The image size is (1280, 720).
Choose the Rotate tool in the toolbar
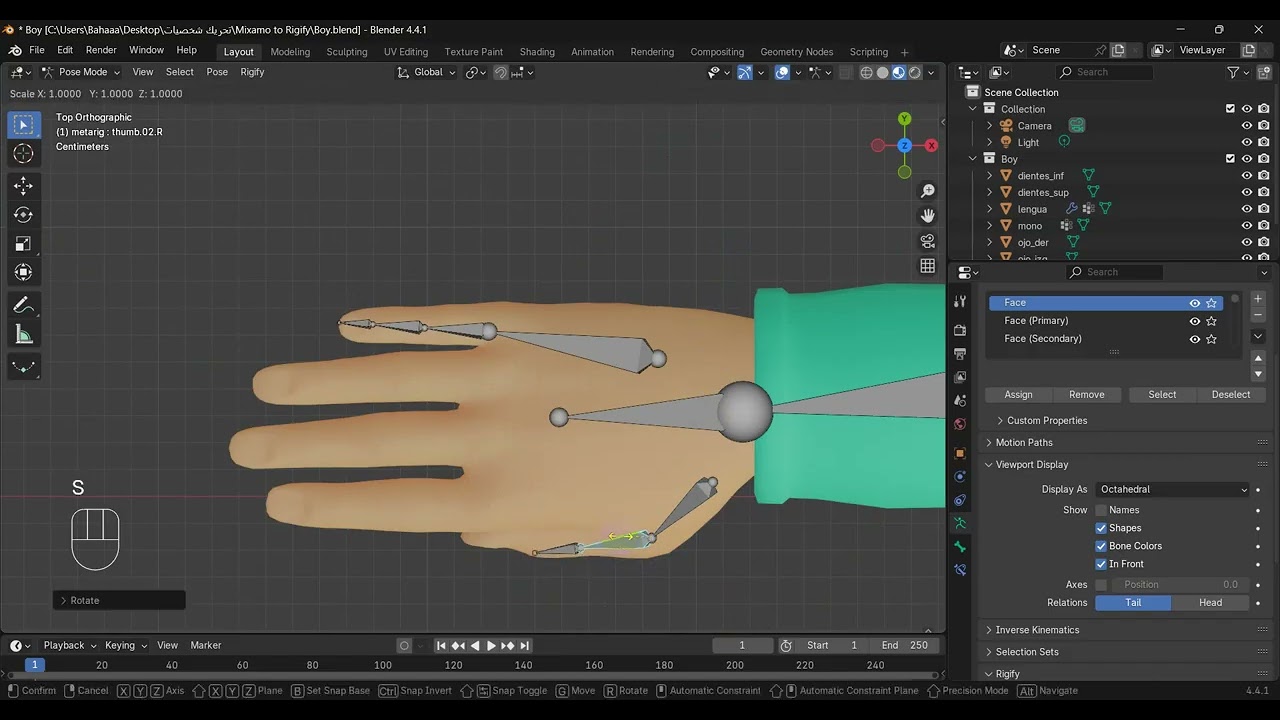tap(23, 215)
